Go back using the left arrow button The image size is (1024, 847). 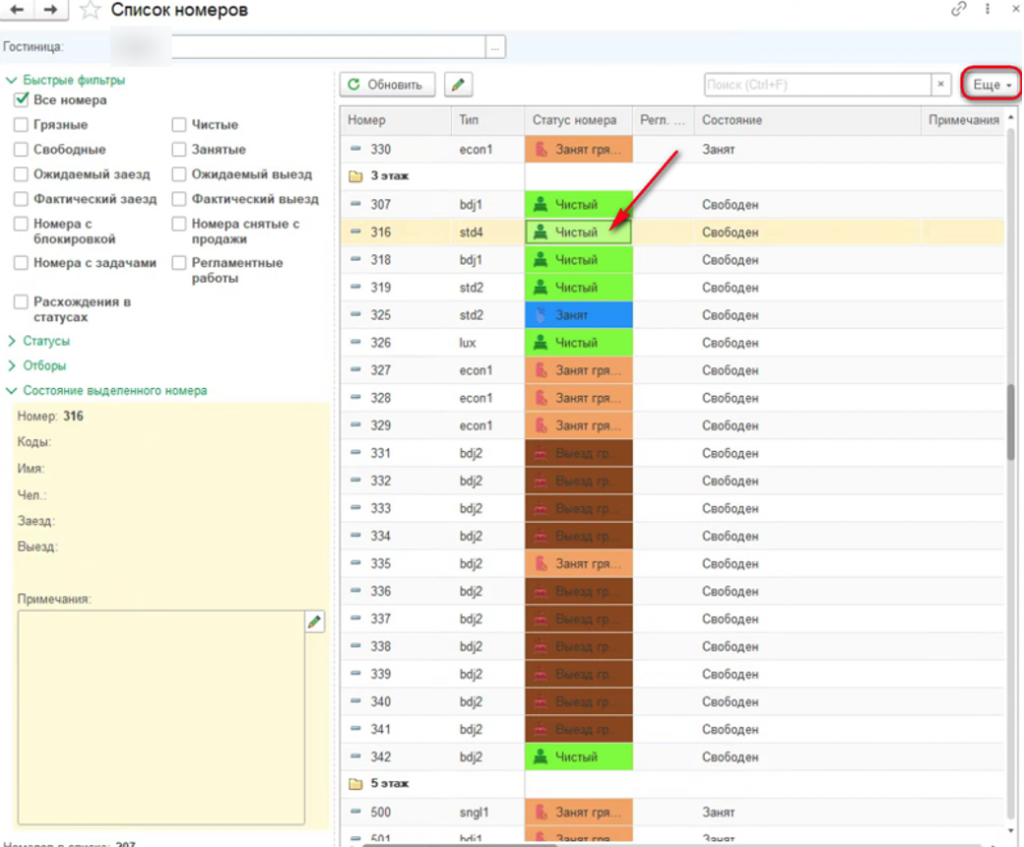coord(18,9)
